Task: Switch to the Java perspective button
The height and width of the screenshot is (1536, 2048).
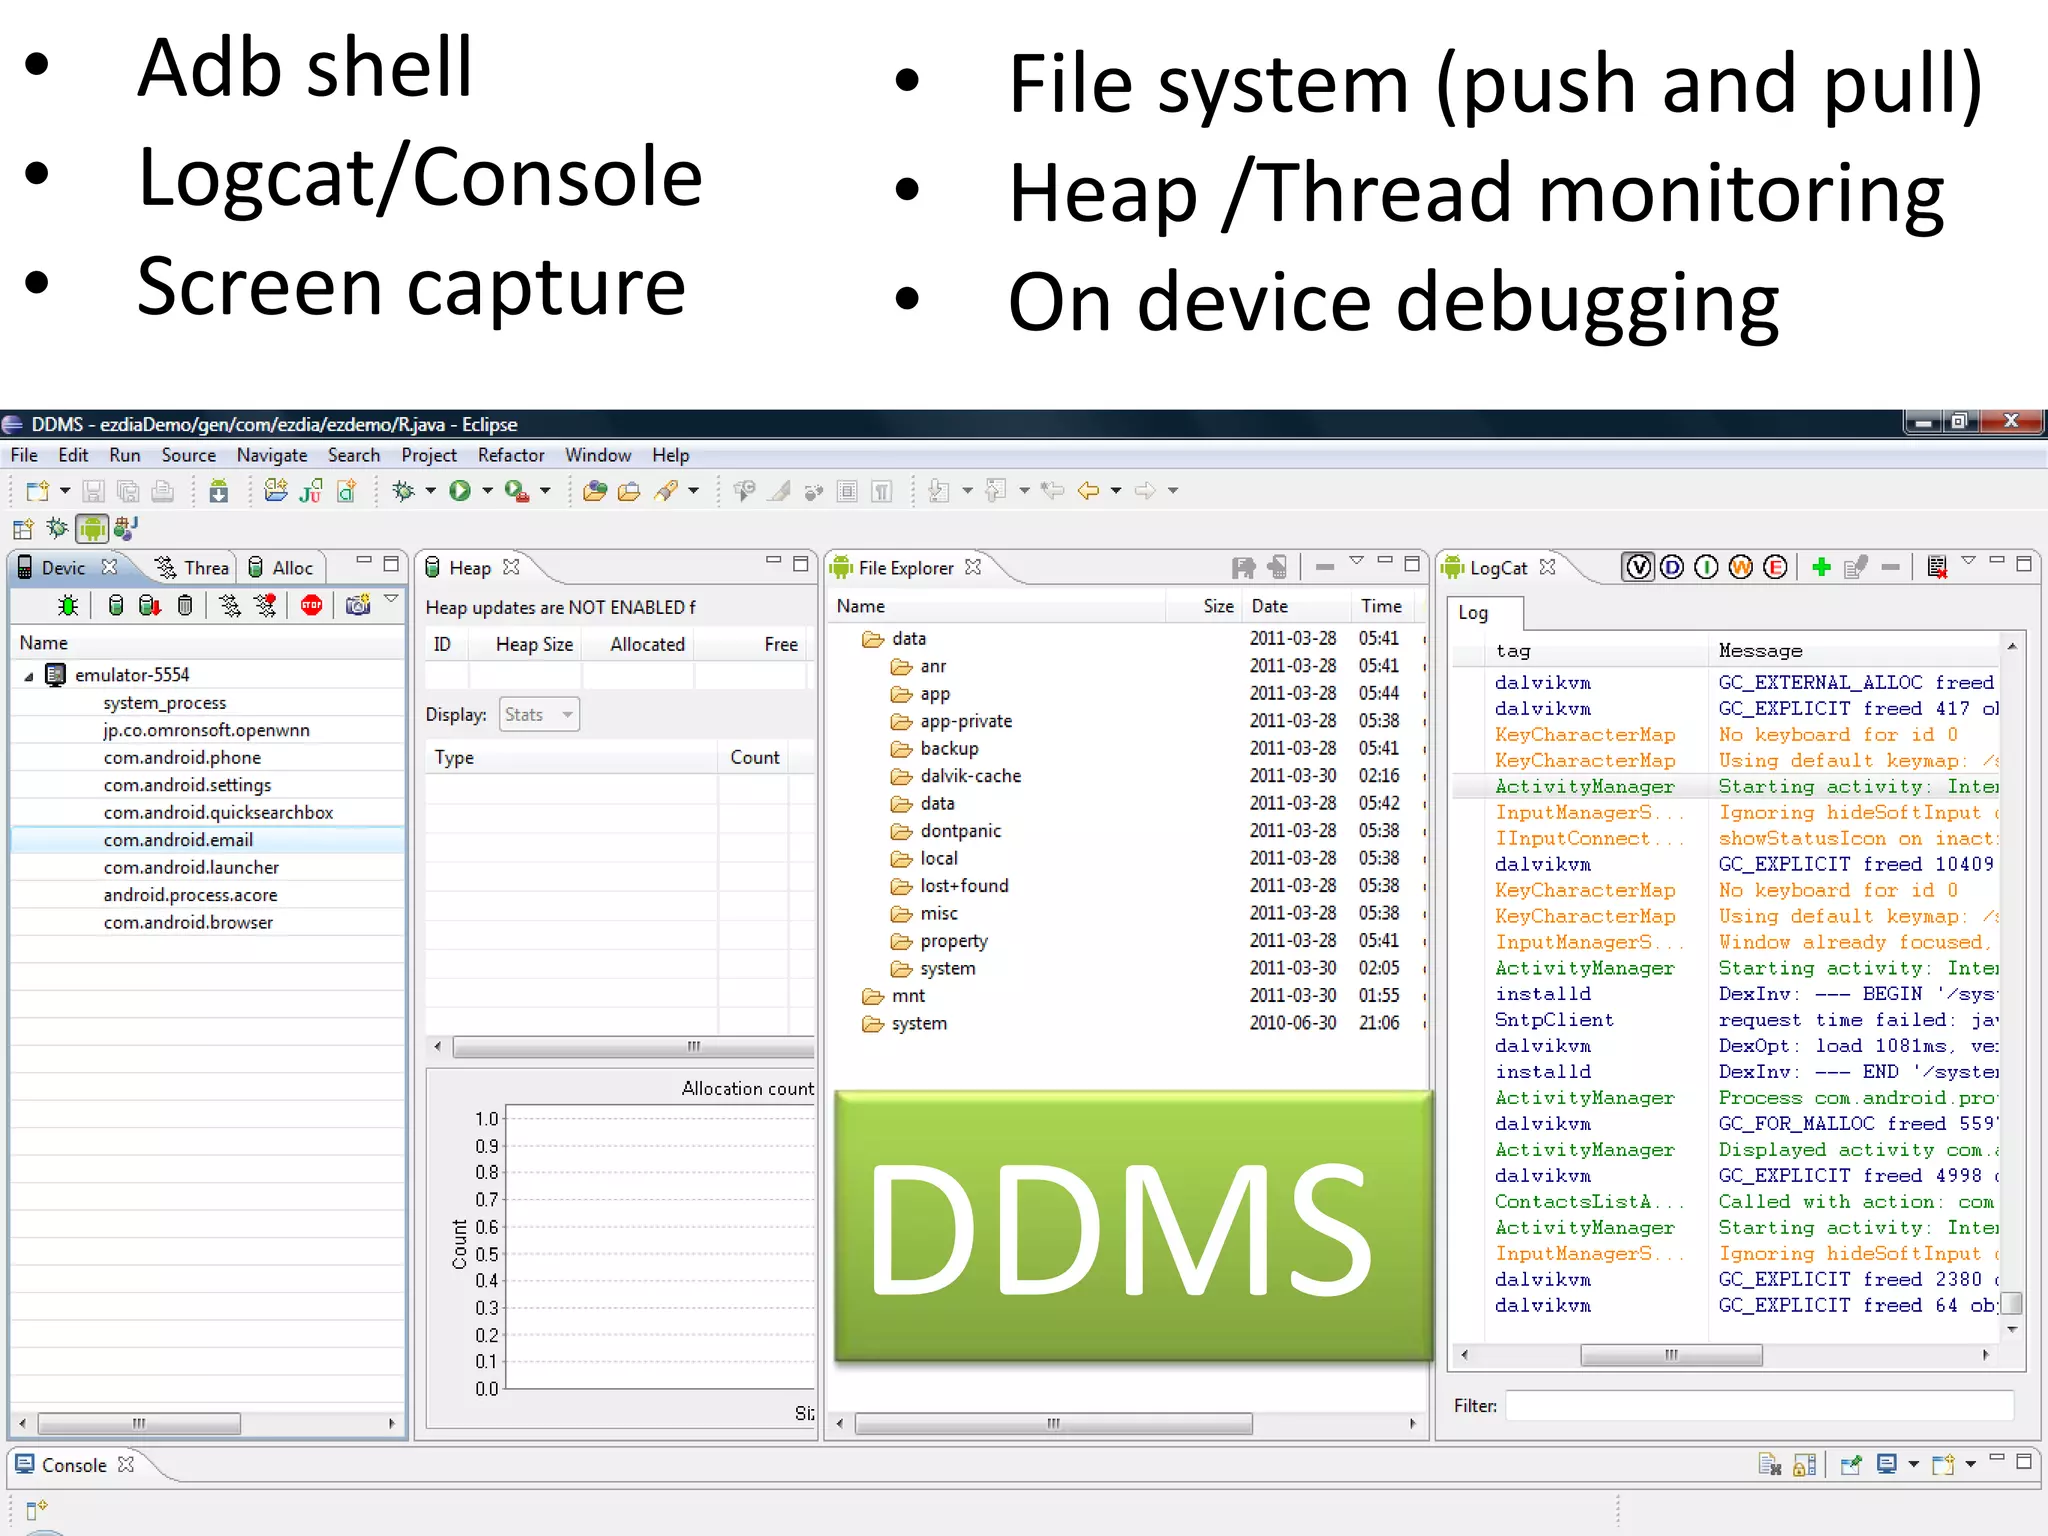Action: [x=126, y=528]
